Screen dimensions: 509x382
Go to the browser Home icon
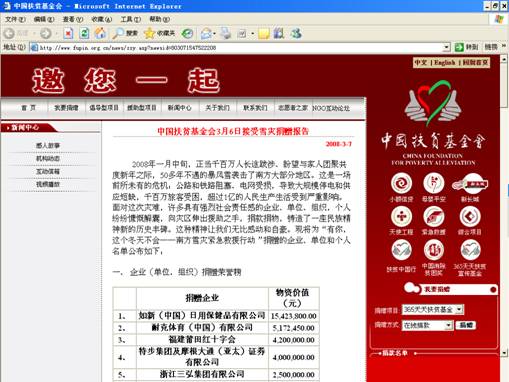point(100,33)
